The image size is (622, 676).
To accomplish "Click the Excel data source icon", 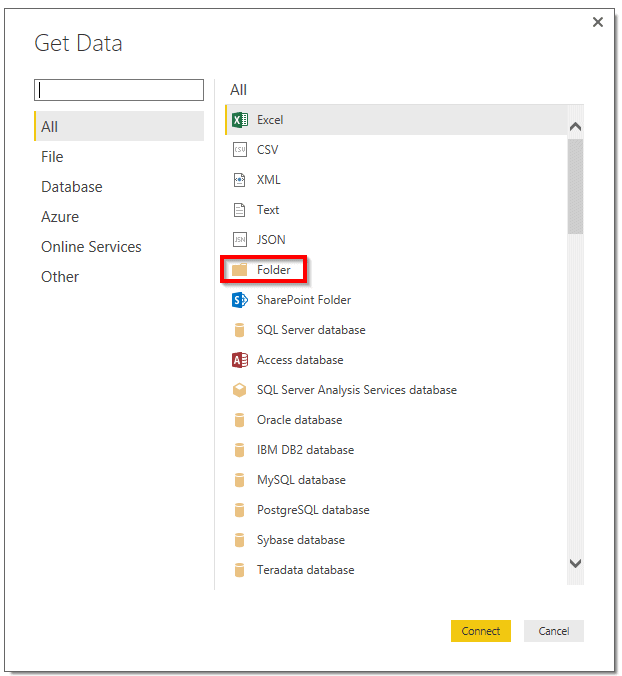I will (x=239, y=120).
